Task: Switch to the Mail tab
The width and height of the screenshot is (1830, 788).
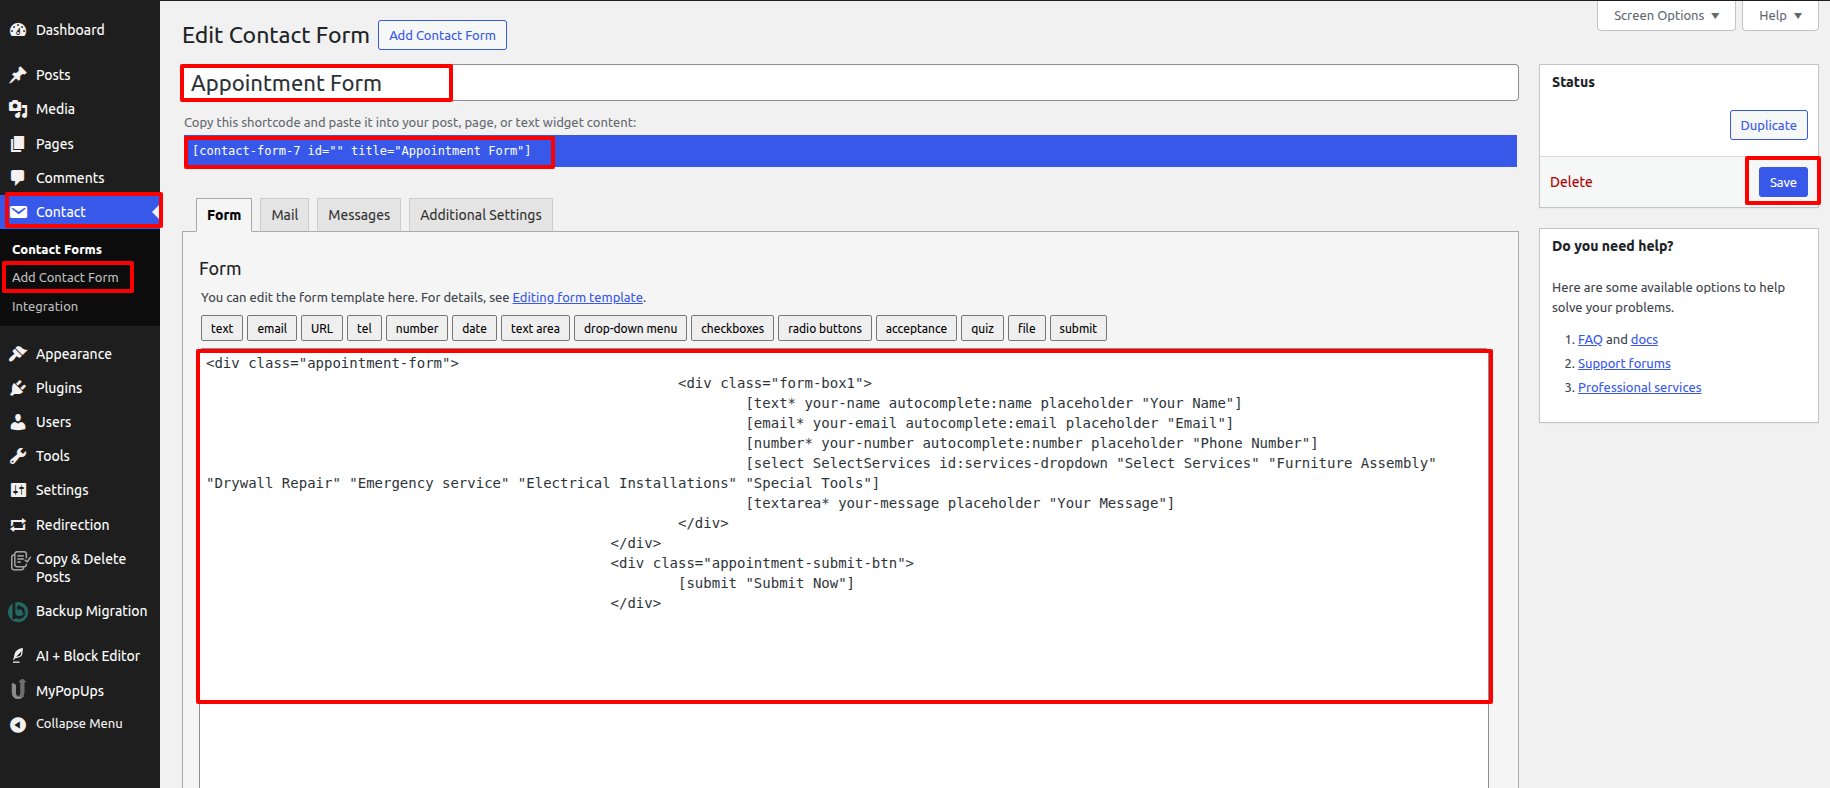Action: click(x=285, y=215)
